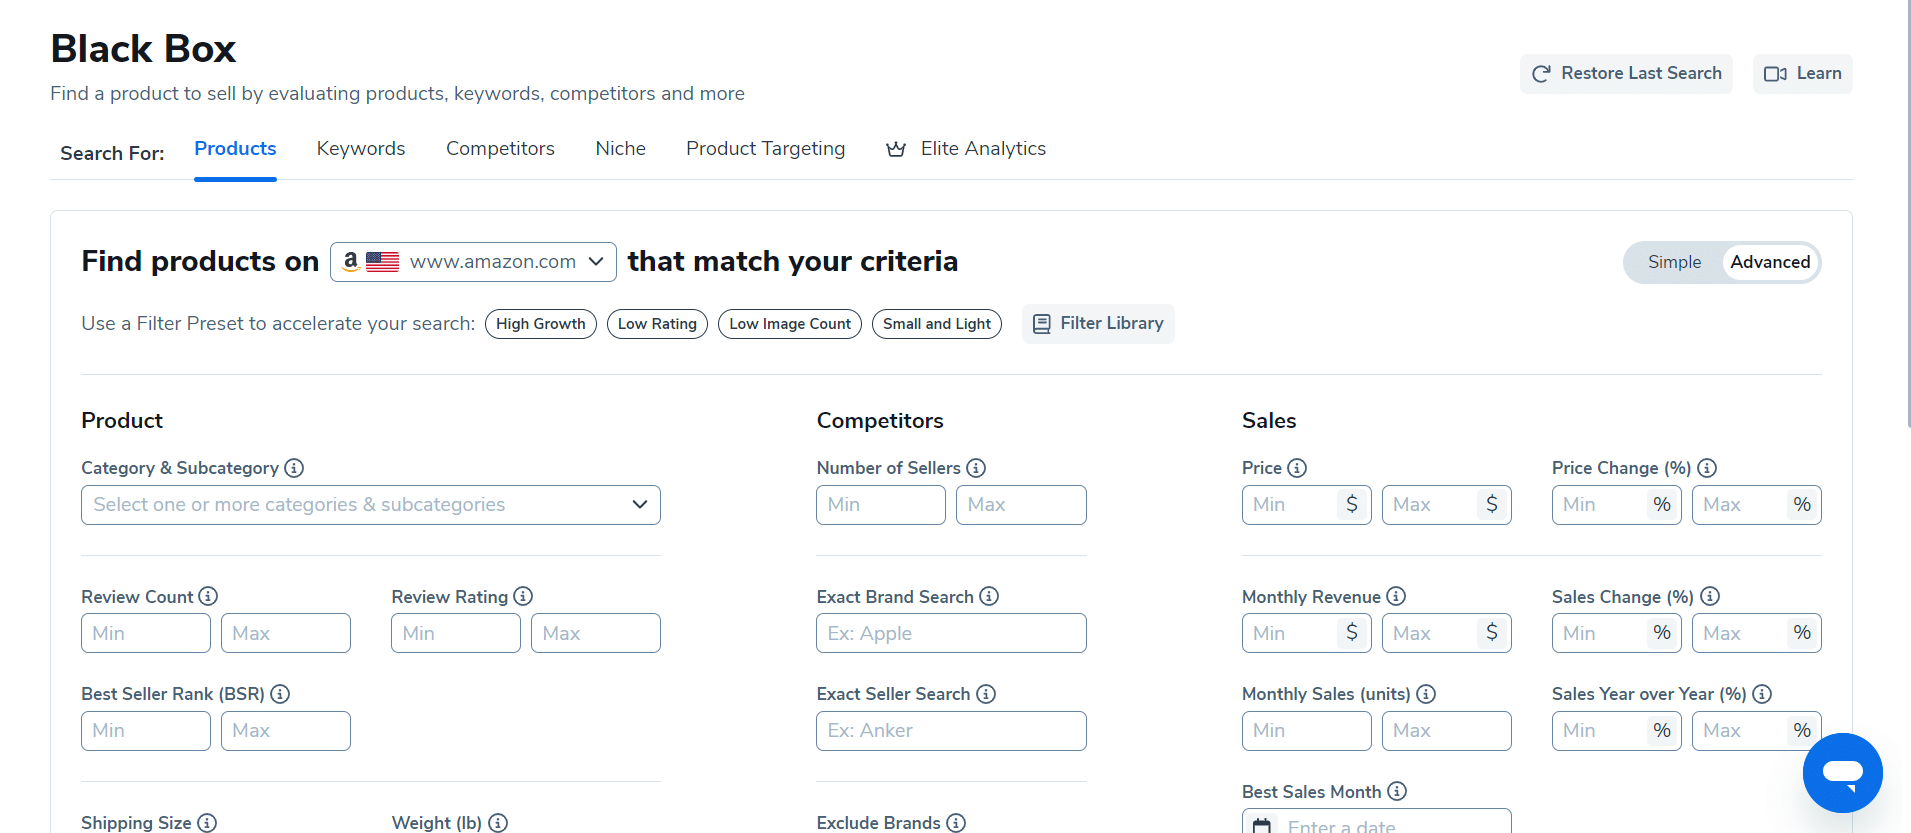Click info icon next to Monthly Revenue
The height and width of the screenshot is (833, 1911).
(x=1396, y=596)
